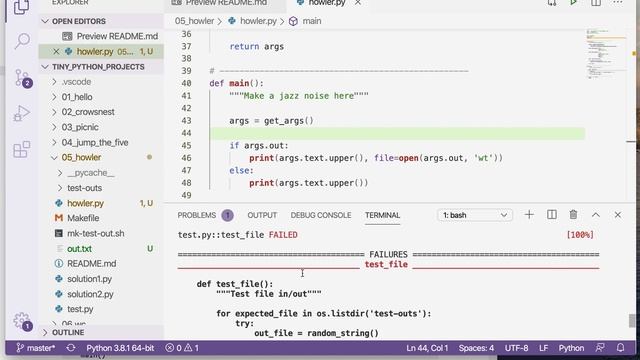Open the Manage gear icon
Screen dimensions: 640x360
[x=22, y=322]
